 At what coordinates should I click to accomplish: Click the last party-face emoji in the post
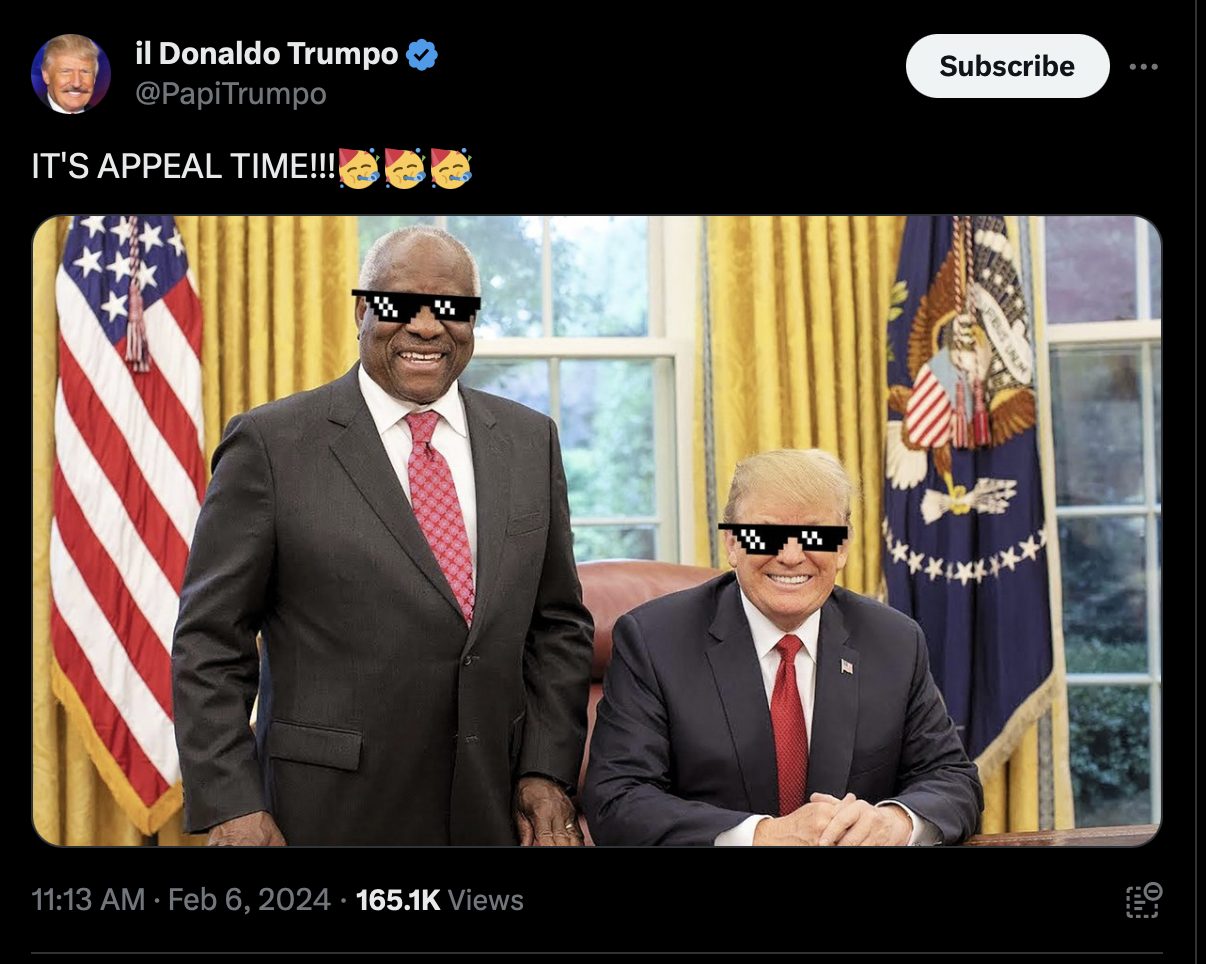451,167
